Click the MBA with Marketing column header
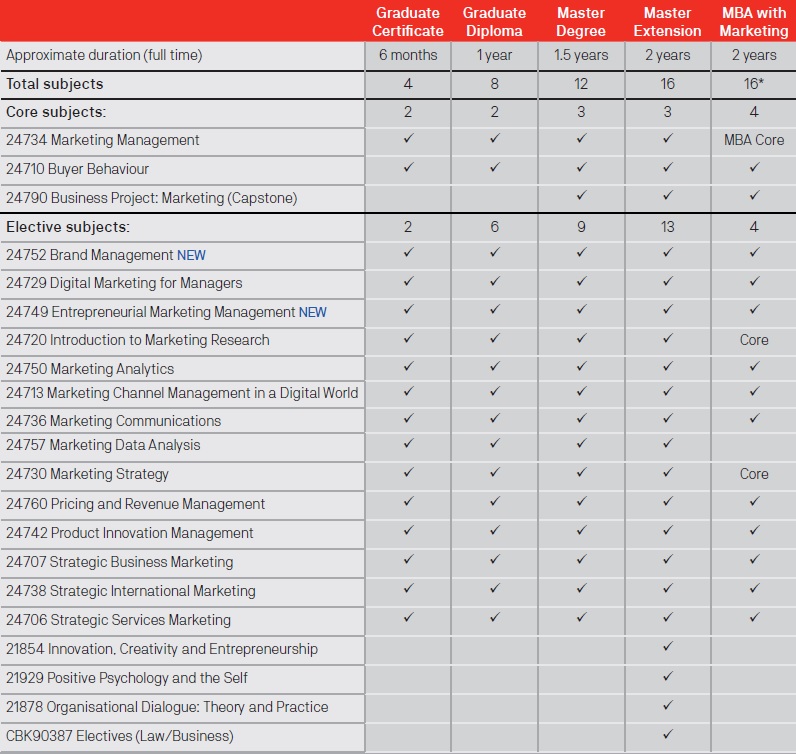Viewport: 796px width, 754px height. pos(754,22)
